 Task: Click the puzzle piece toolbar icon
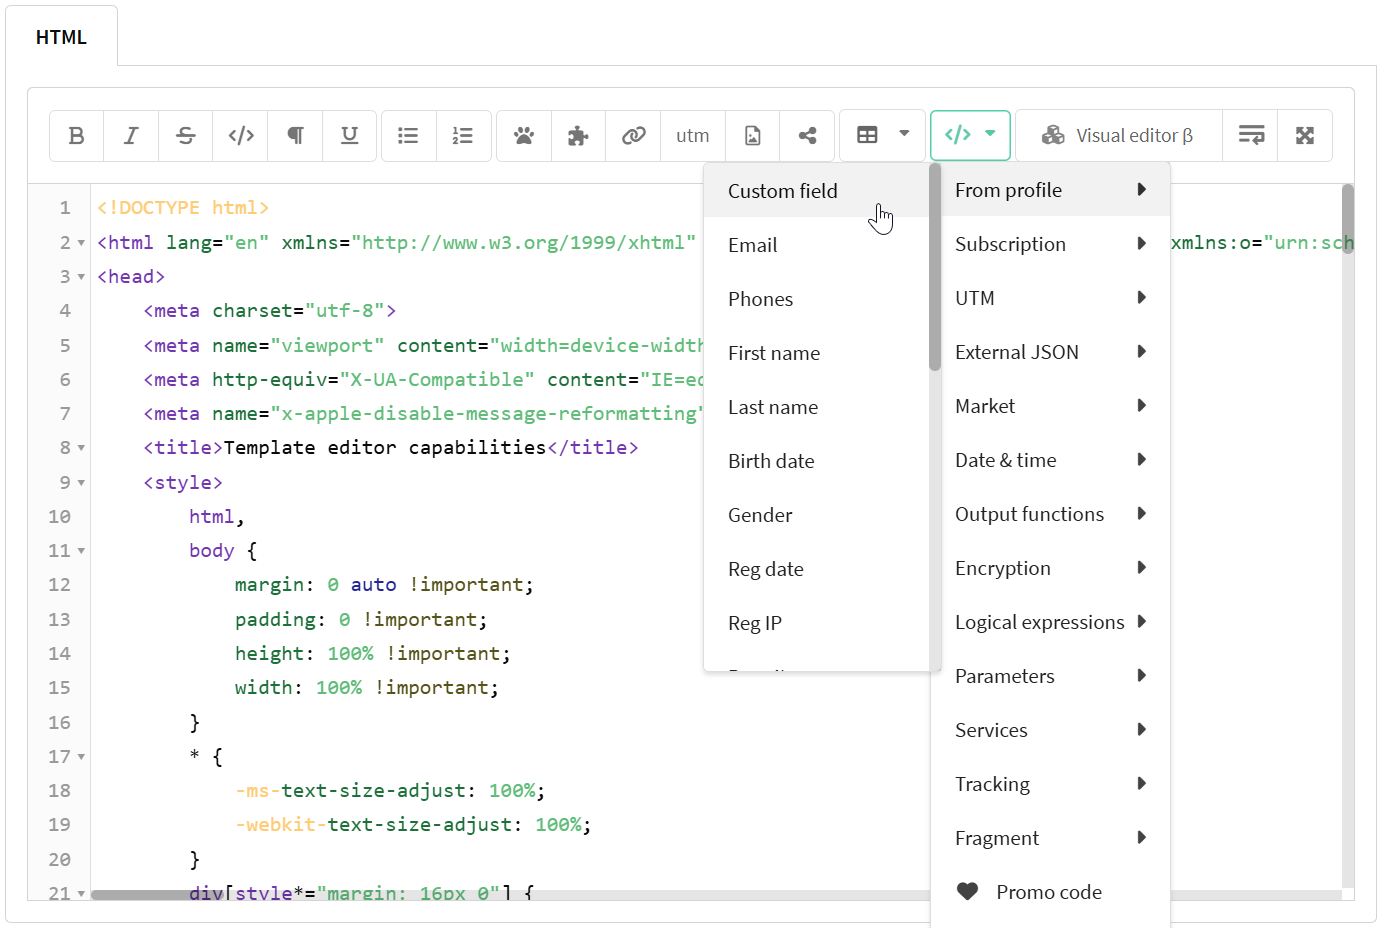point(578,136)
